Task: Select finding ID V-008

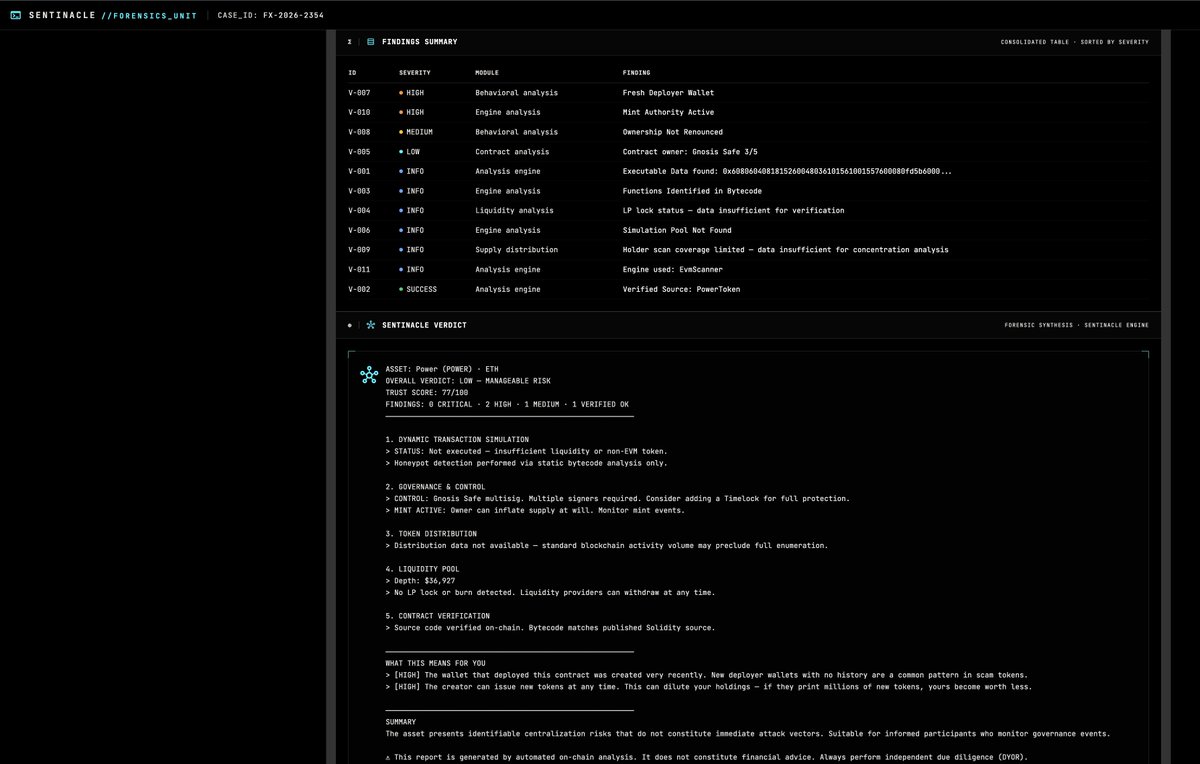Action: click(x=359, y=132)
